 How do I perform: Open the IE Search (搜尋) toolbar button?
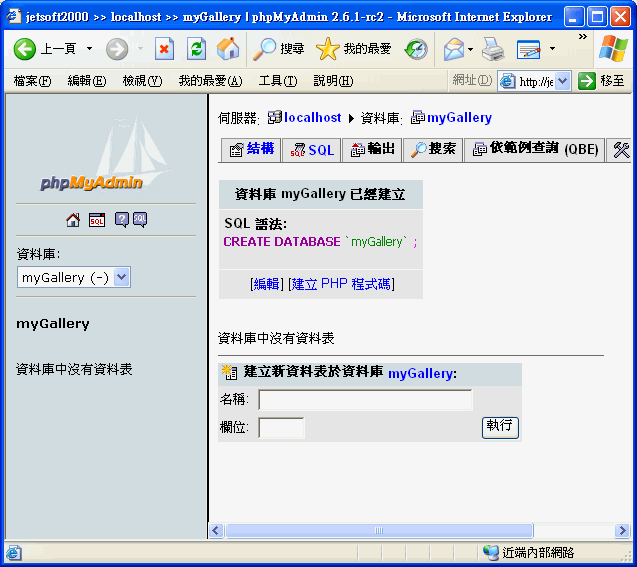click(x=279, y=49)
